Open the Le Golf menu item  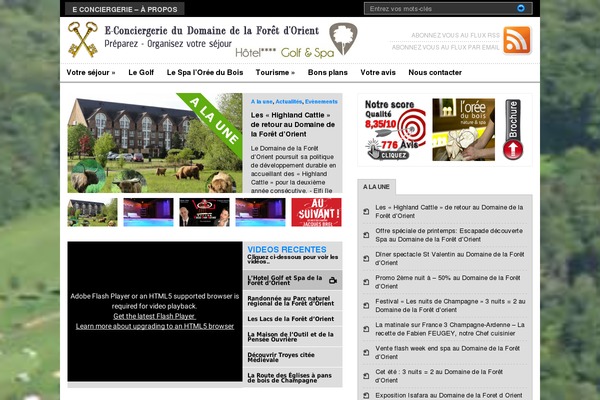(x=141, y=72)
